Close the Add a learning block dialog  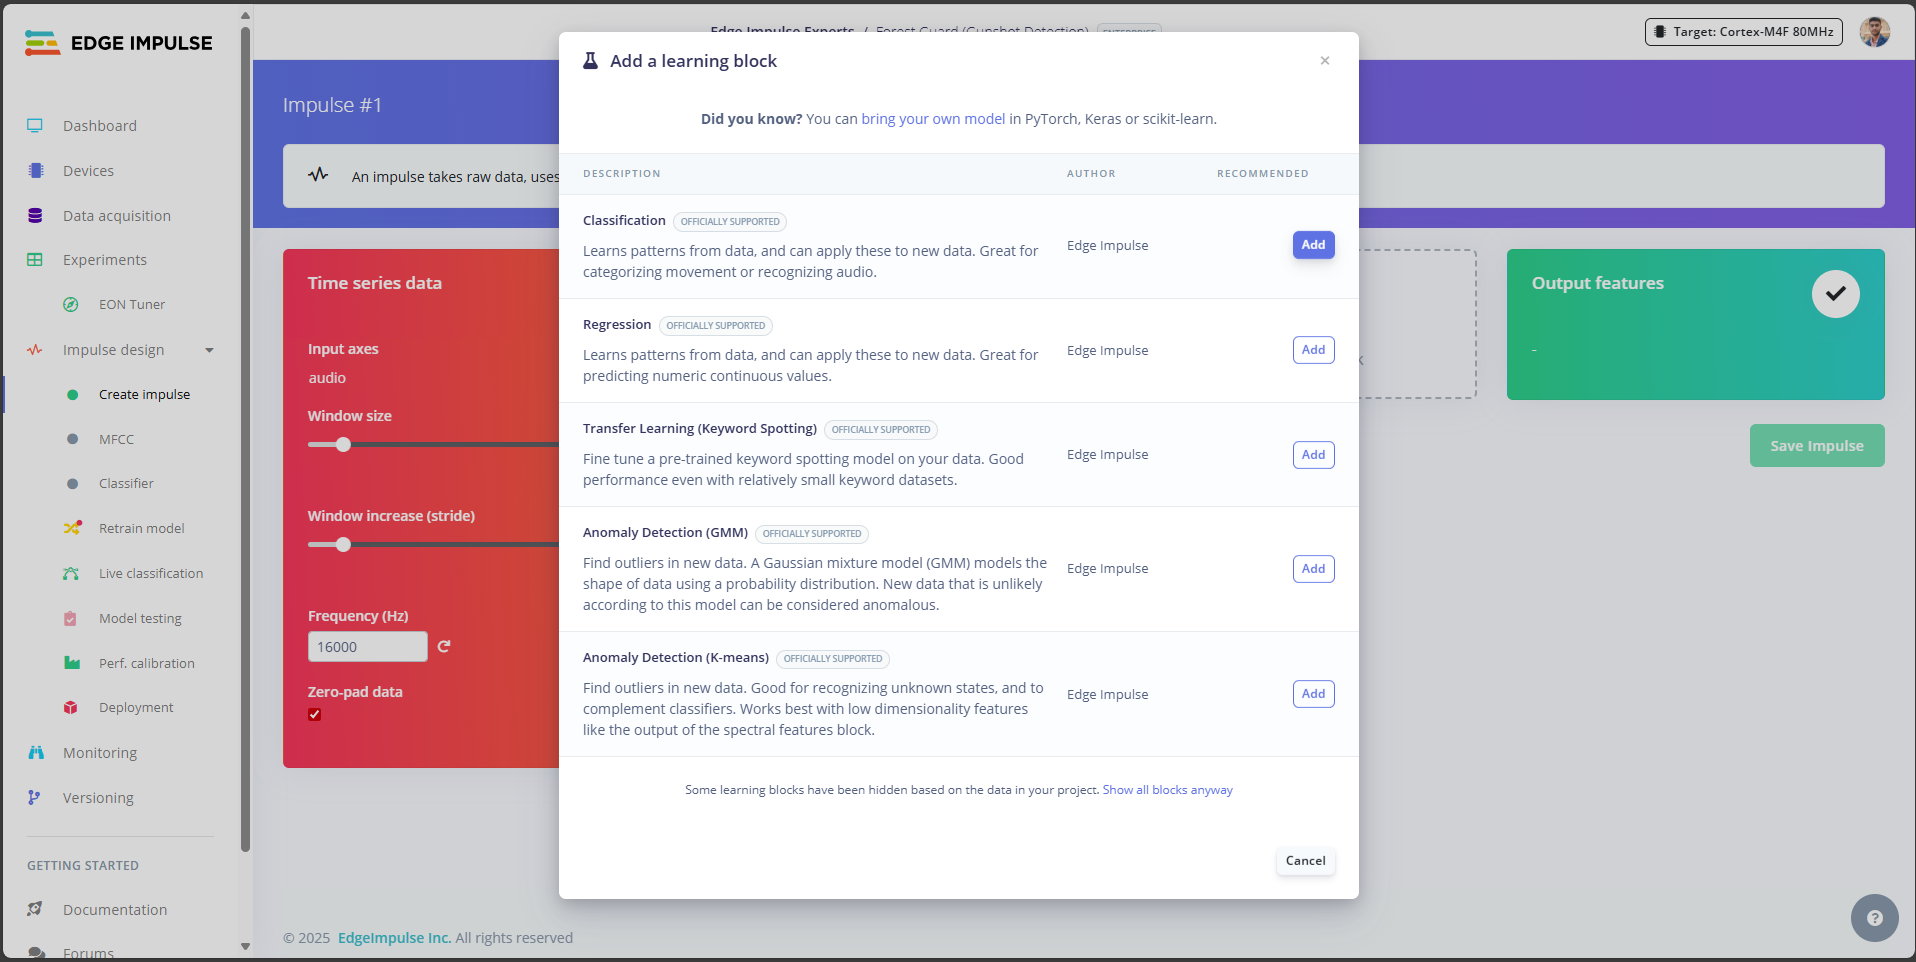tap(1325, 61)
